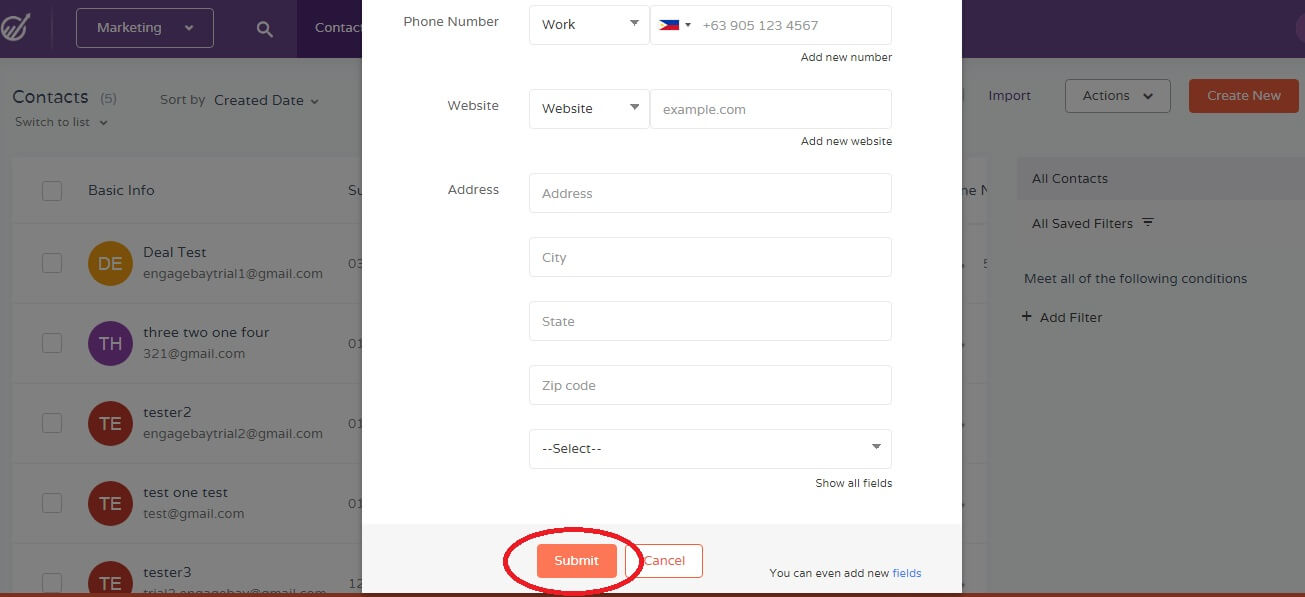Click the TE avatar for tester2
Screen dimensions: 1305x597
(110, 423)
